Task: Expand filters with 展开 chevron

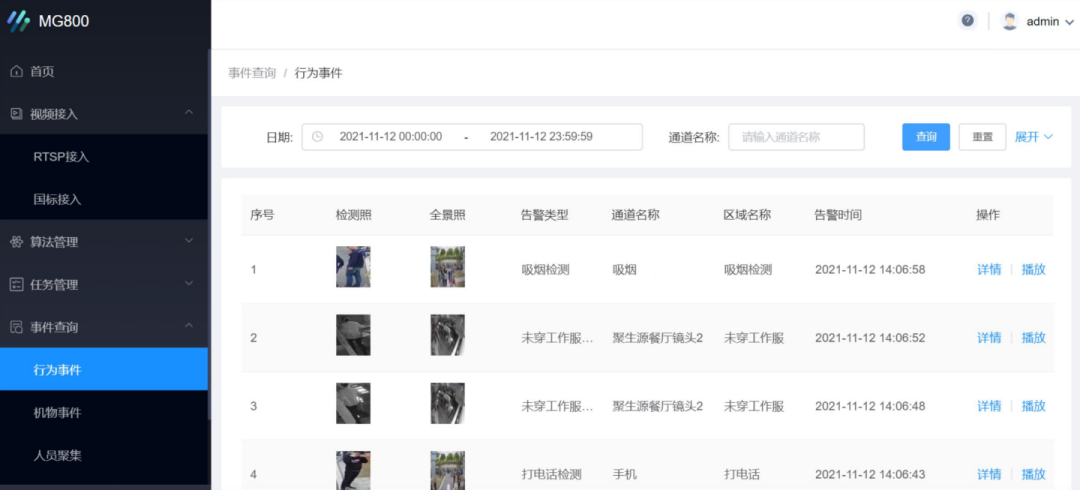Action: pyautogui.click(x=1048, y=137)
